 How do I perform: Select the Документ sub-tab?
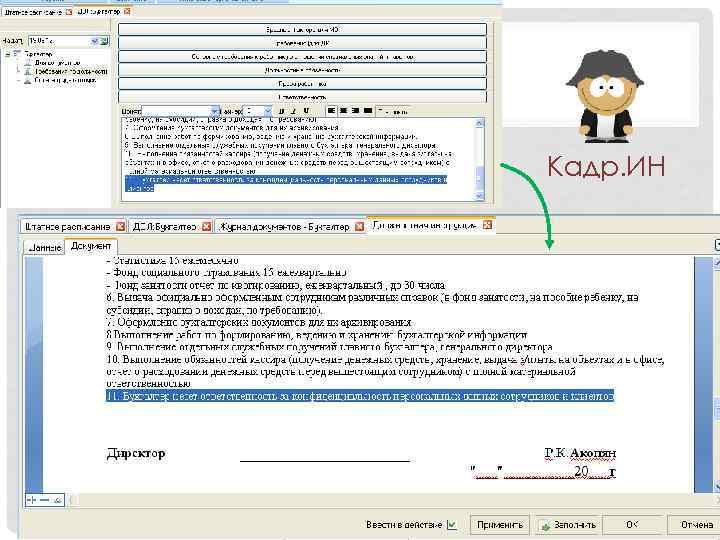pos(91,246)
